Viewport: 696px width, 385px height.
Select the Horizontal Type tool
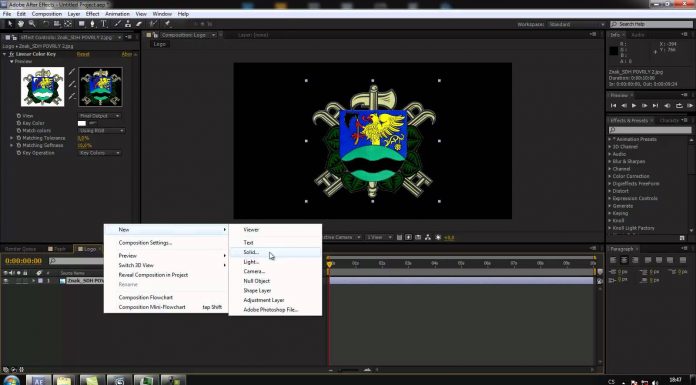click(x=103, y=24)
